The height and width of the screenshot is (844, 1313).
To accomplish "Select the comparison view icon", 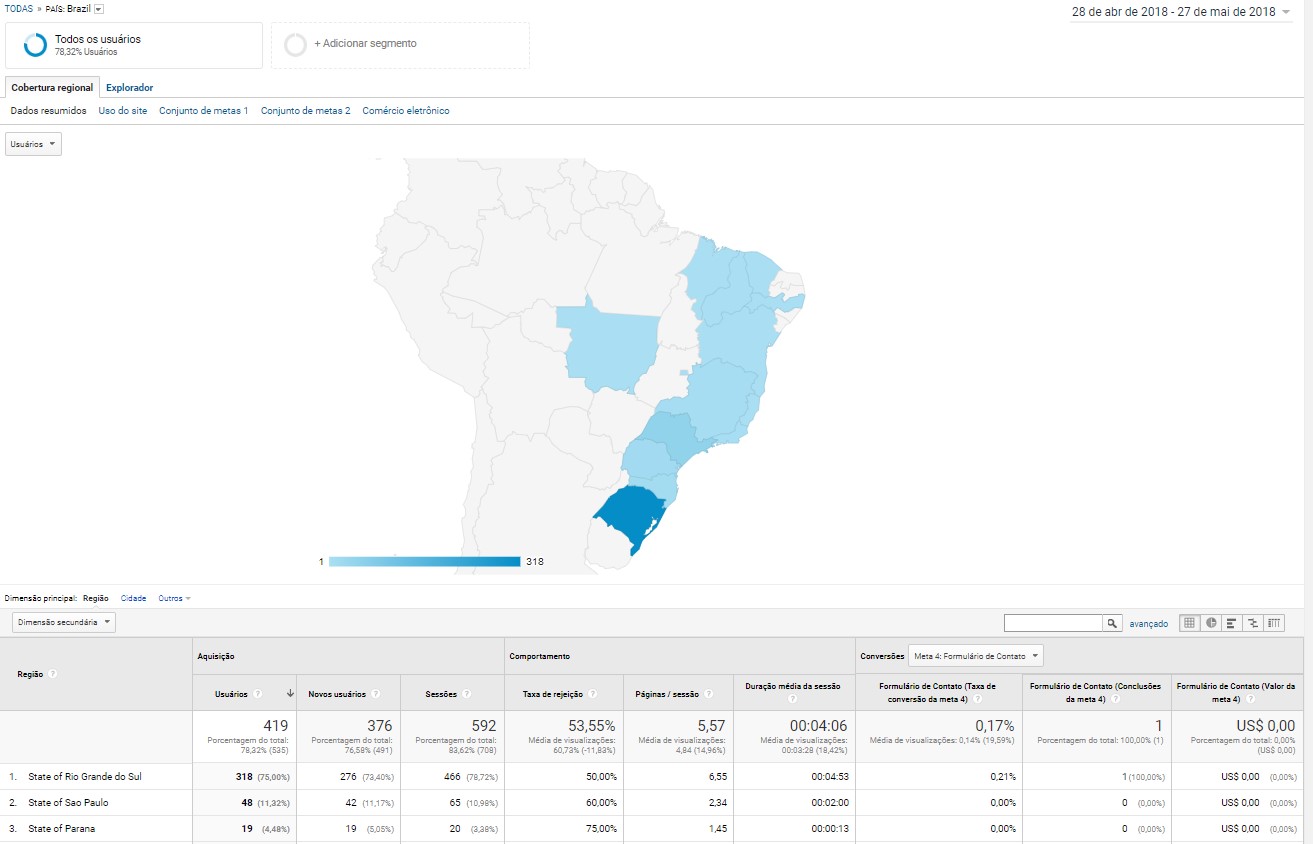I will point(1253,623).
